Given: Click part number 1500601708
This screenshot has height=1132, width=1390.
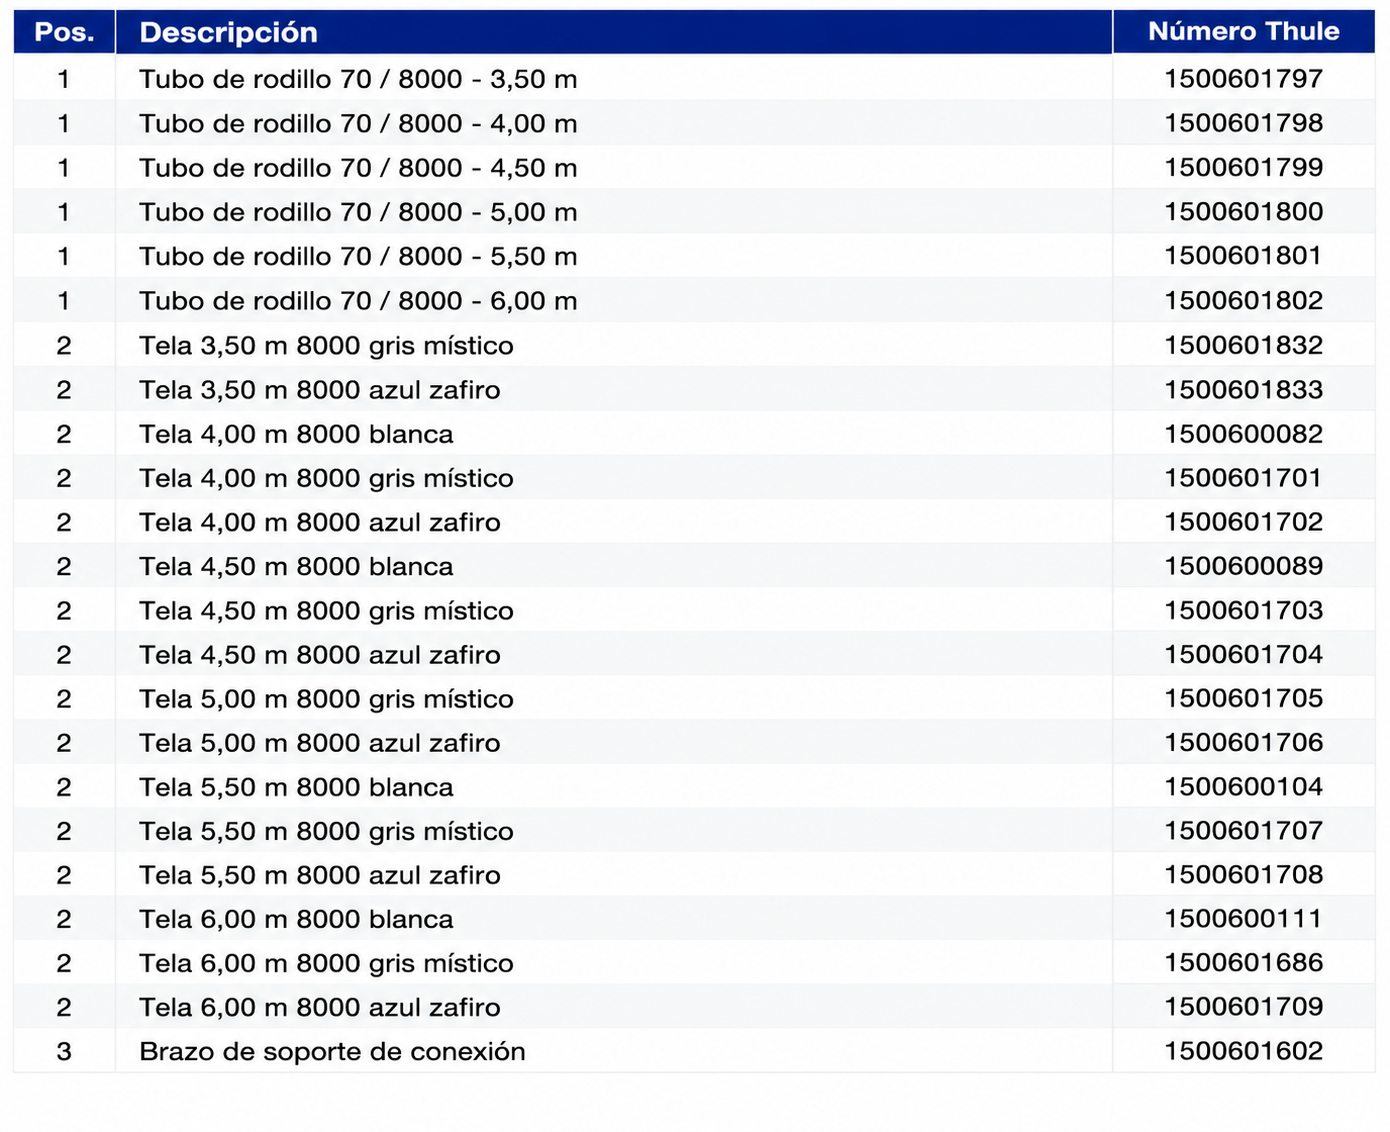Looking at the screenshot, I should (x=1243, y=874).
